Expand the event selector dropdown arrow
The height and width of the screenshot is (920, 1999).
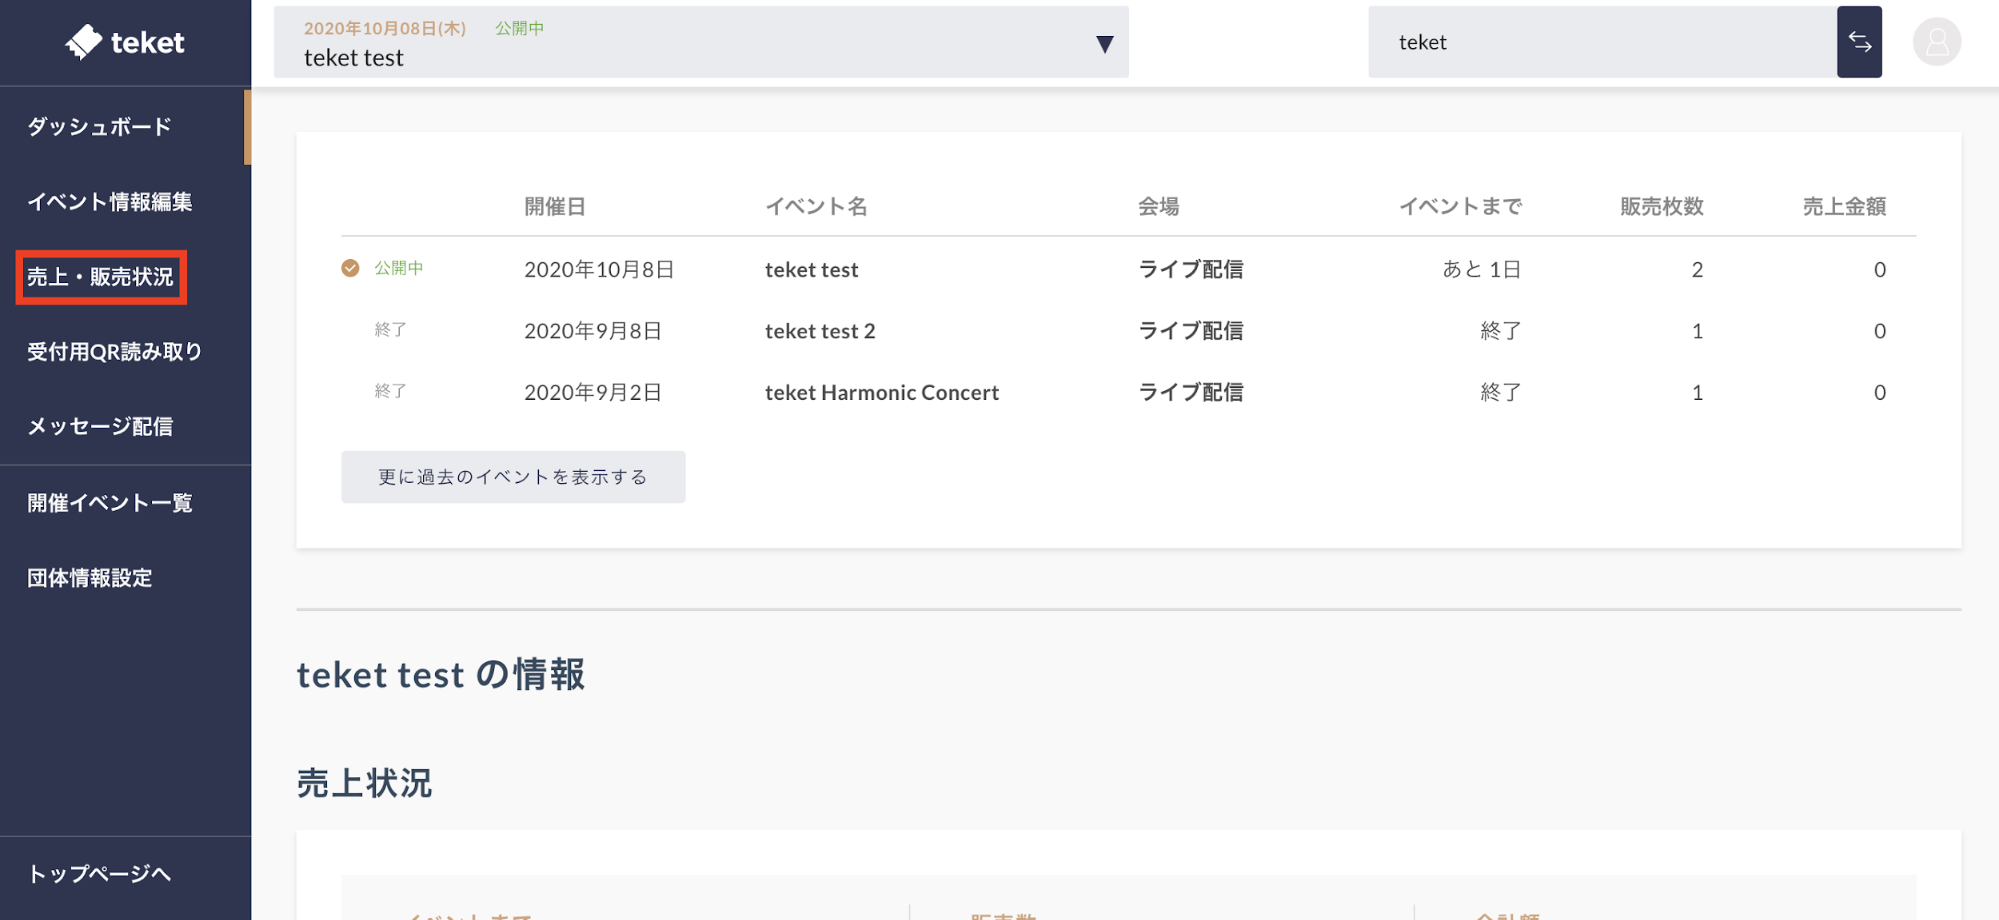[x=1104, y=44]
